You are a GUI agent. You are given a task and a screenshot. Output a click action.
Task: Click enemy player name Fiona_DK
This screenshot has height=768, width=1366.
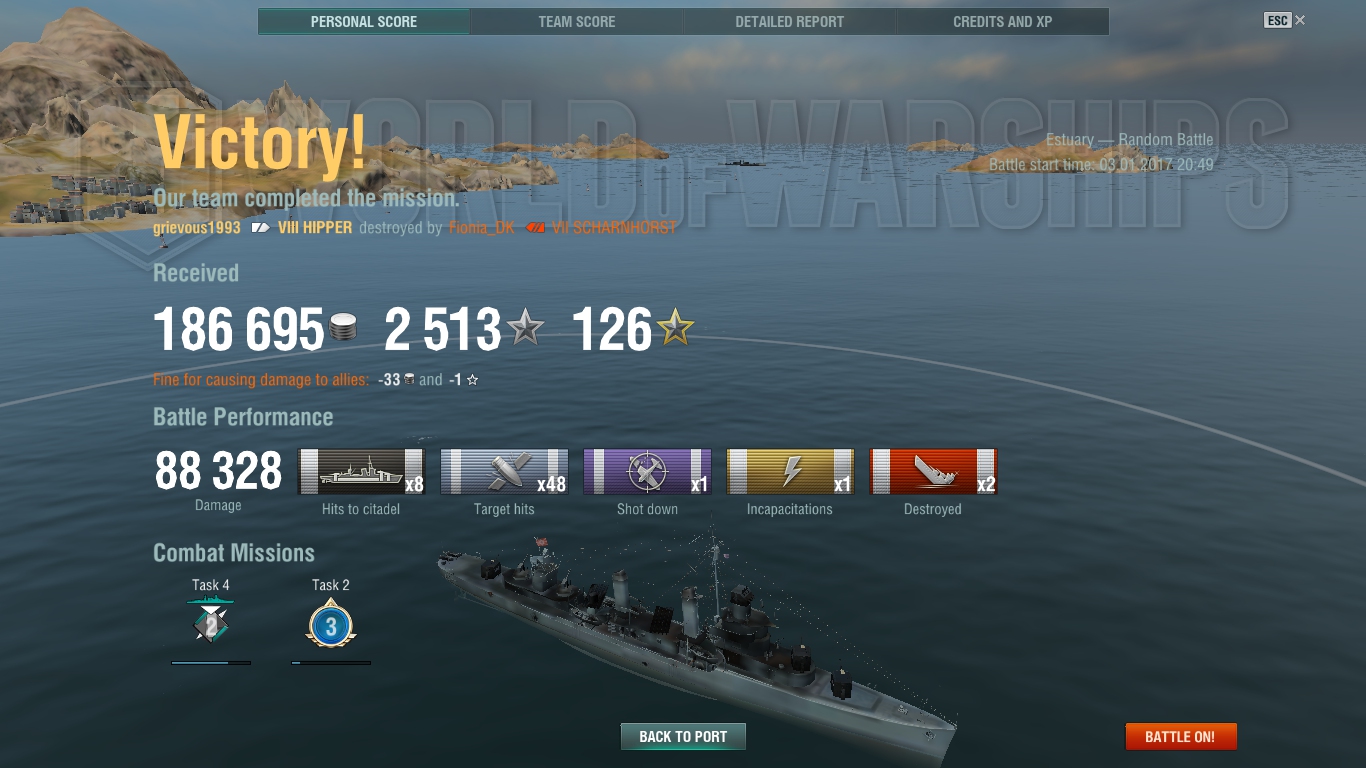482,228
